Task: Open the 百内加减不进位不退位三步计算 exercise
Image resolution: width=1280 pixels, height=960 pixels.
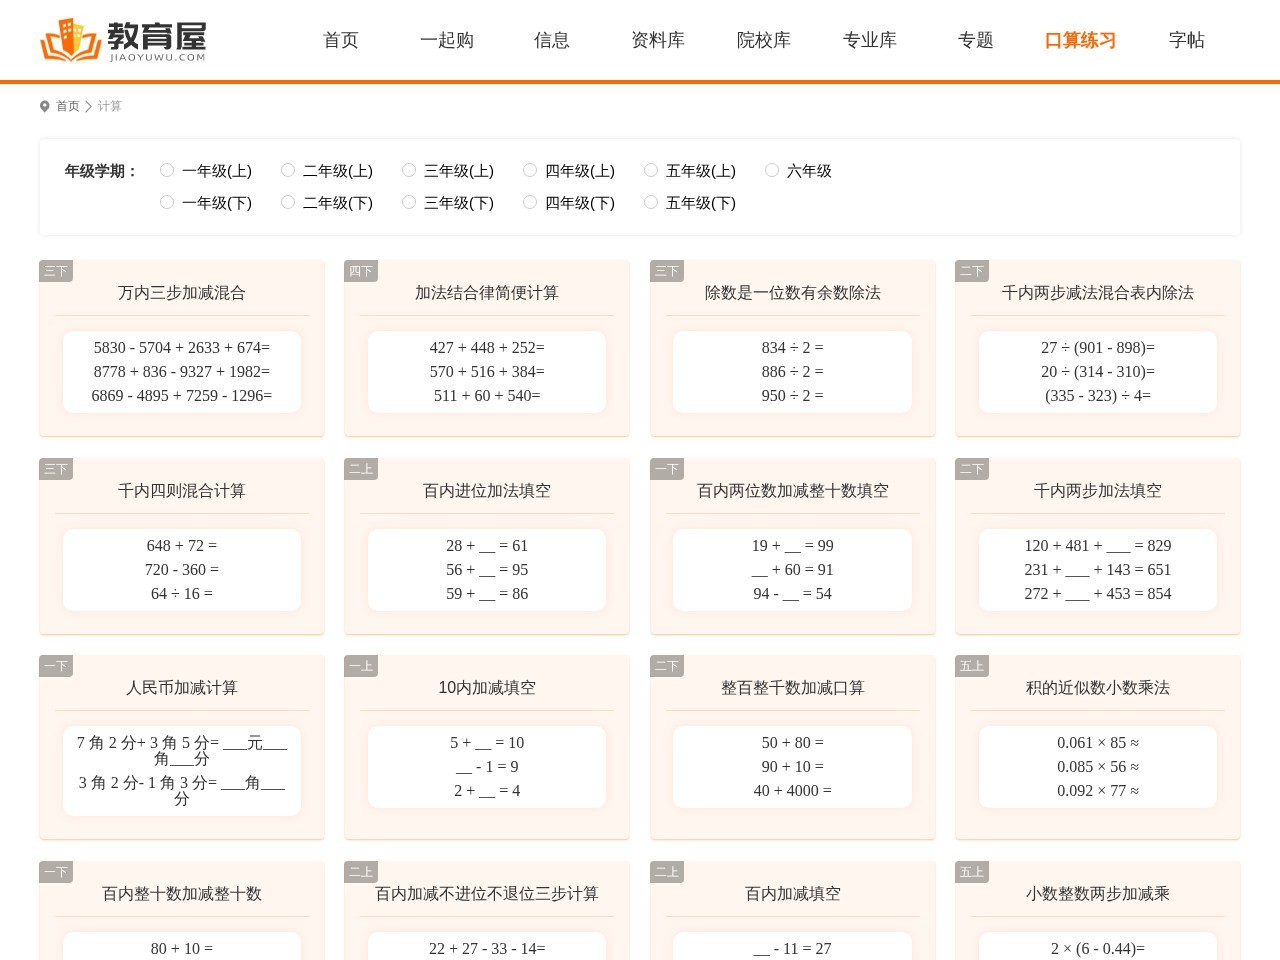Action: (487, 894)
